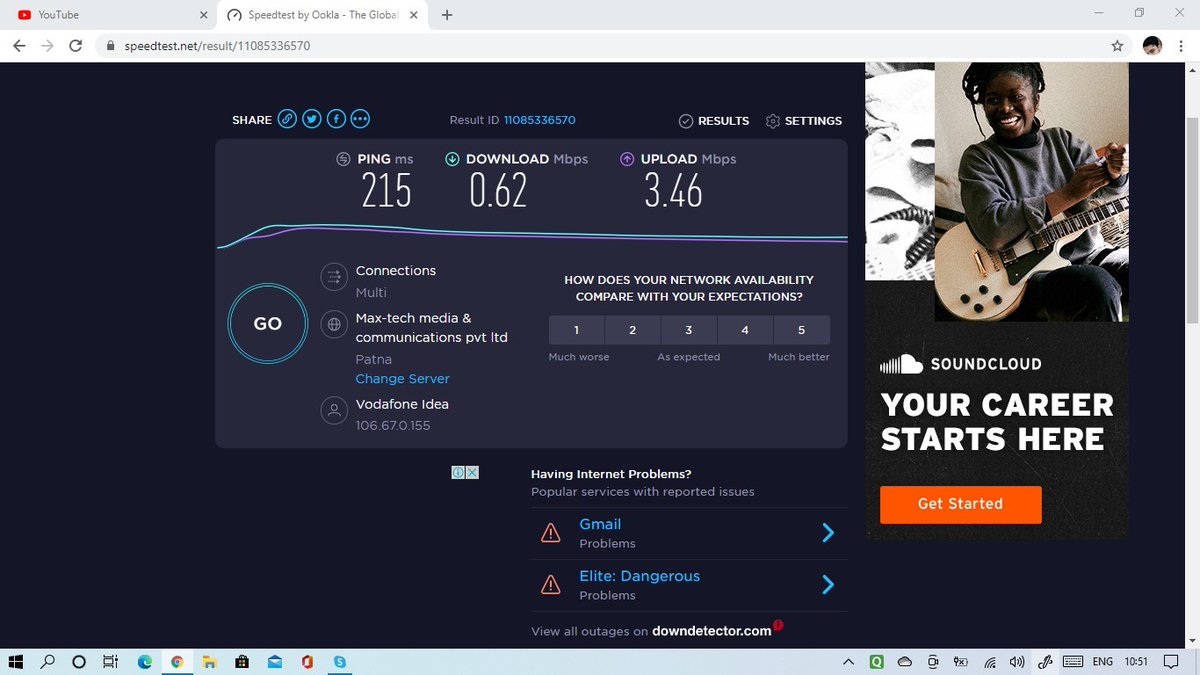Open the SETTINGS page

804,121
